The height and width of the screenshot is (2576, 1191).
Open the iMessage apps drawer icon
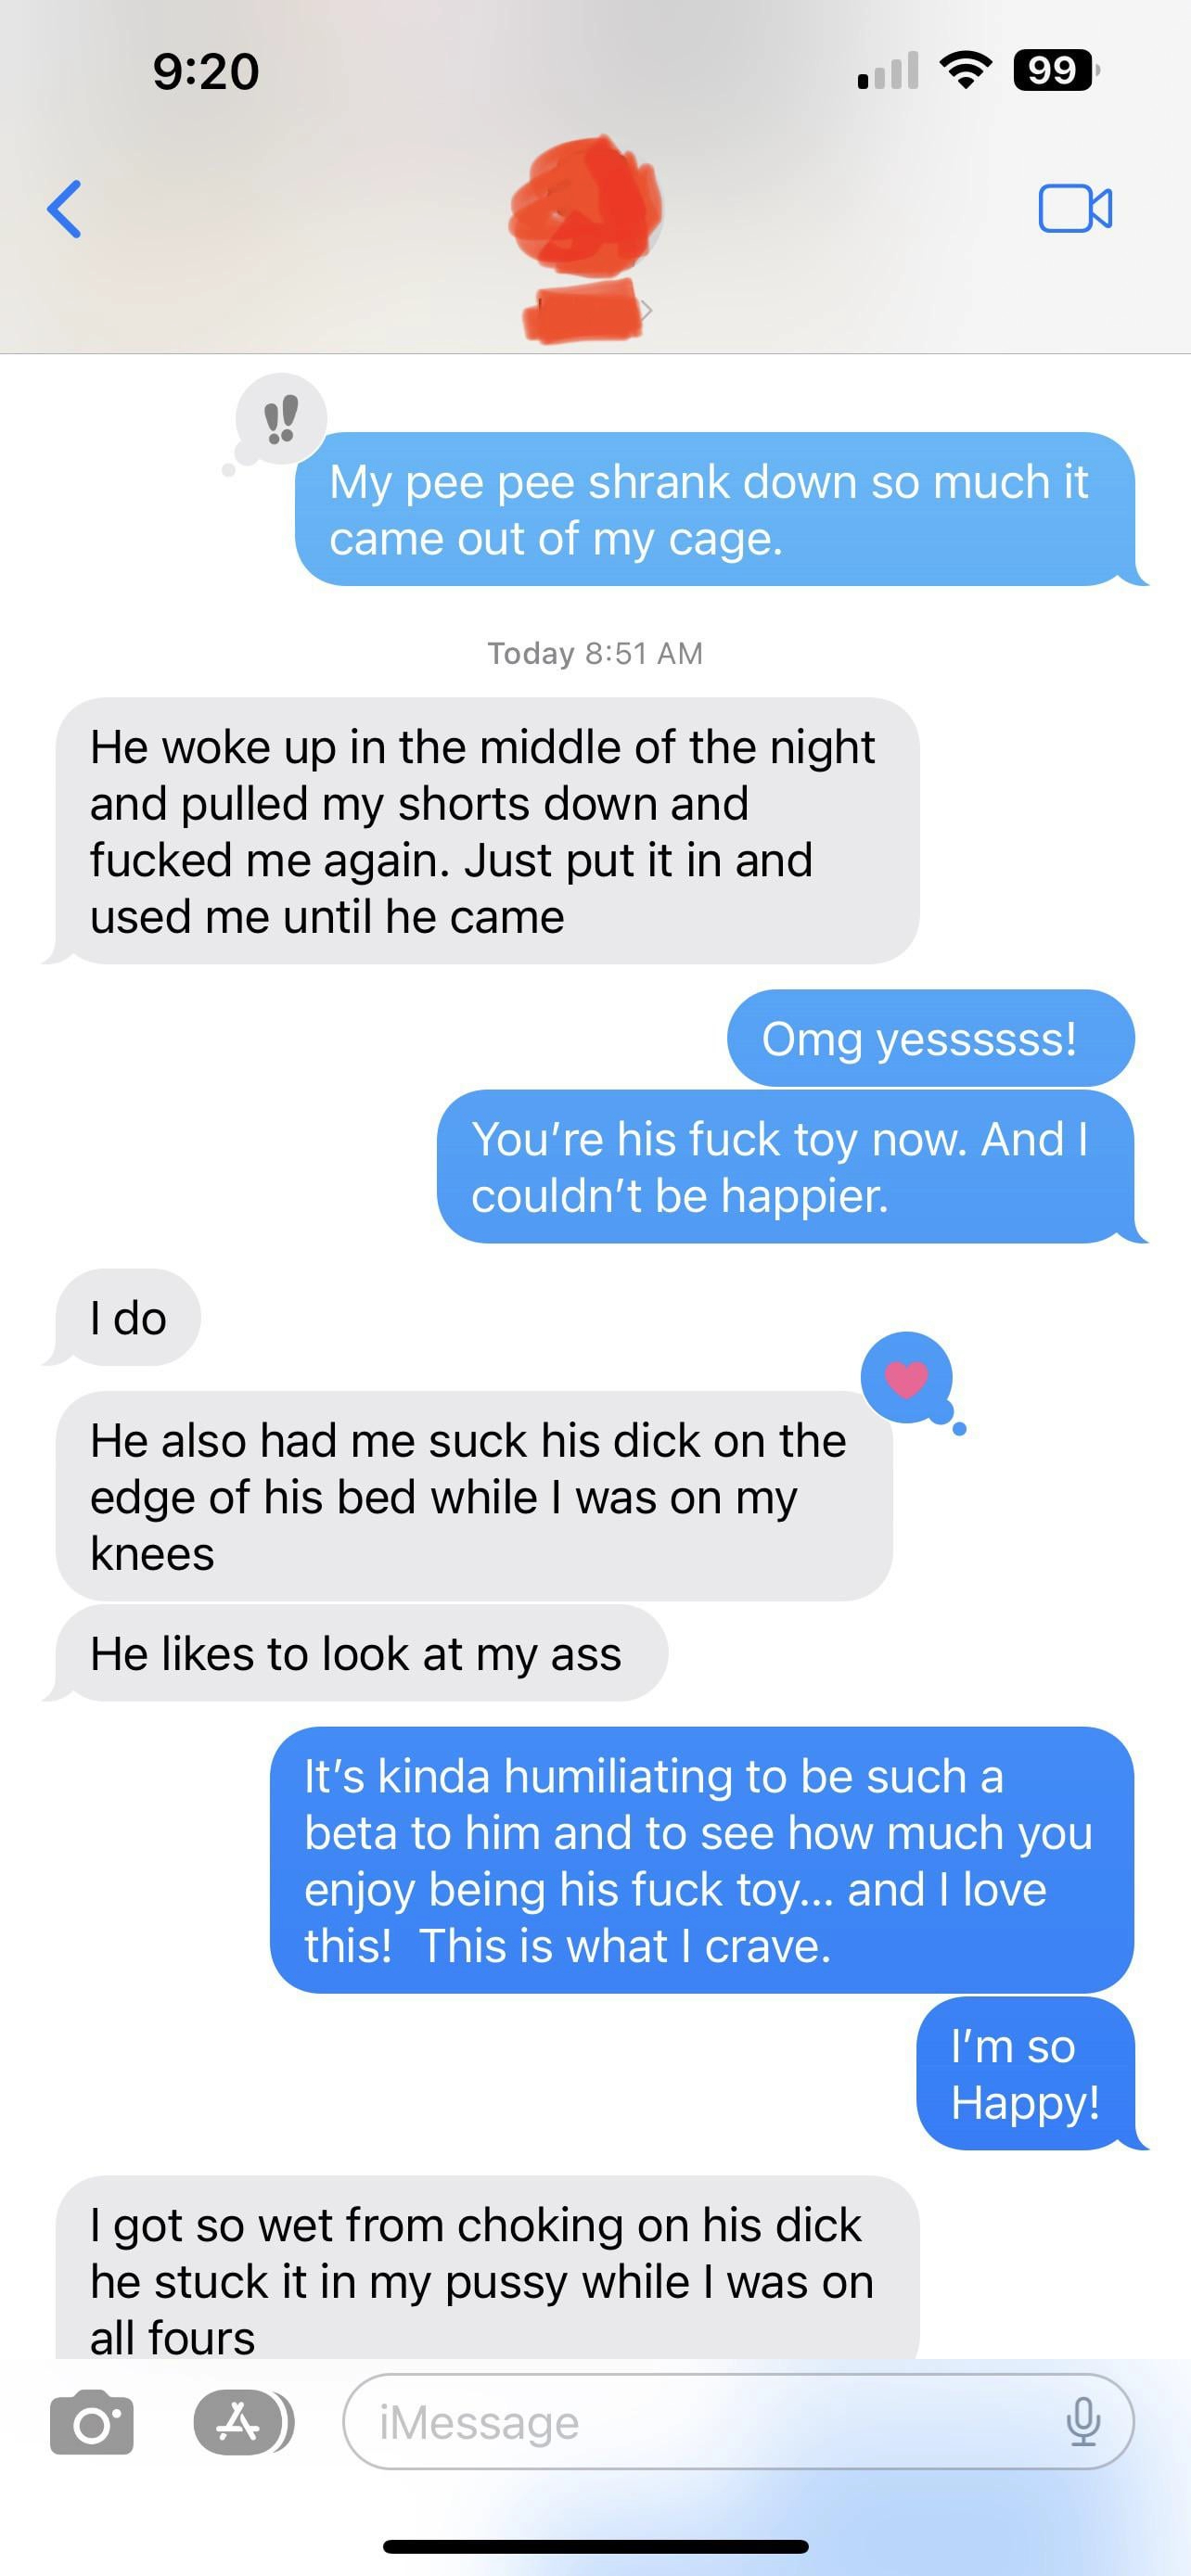click(x=243, y=2422)
